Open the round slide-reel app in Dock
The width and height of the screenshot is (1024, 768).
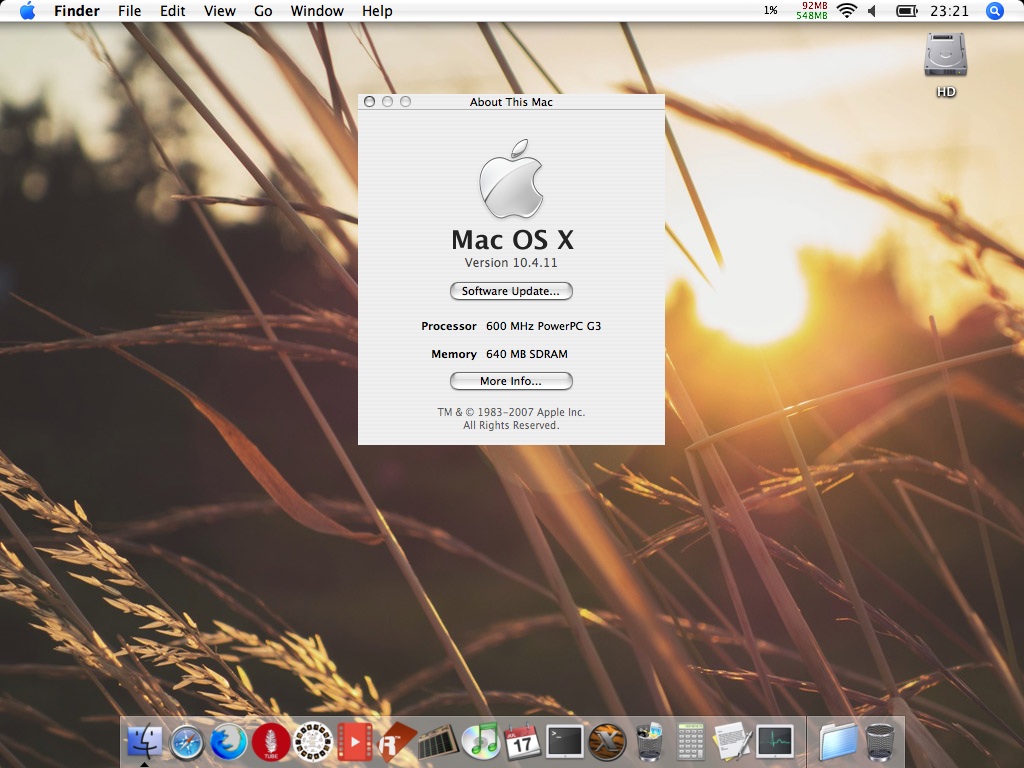pos(313,743)
